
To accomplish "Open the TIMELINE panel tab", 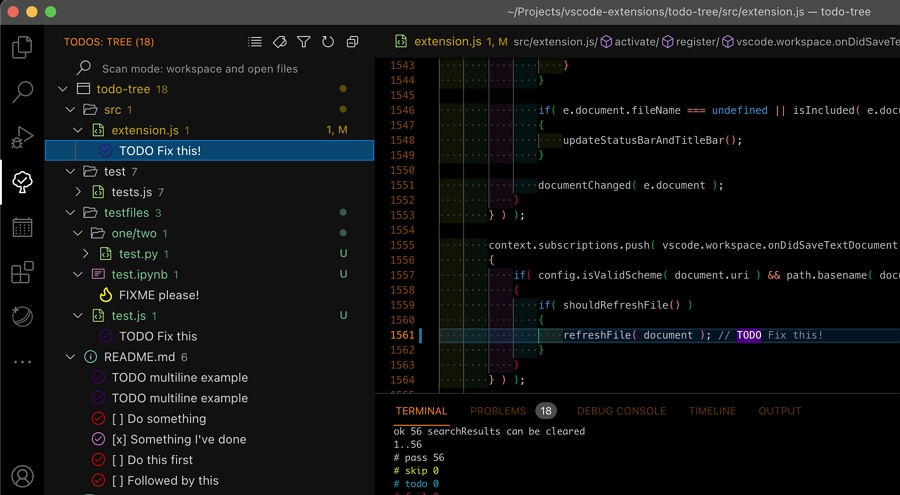I will [712, 411].
